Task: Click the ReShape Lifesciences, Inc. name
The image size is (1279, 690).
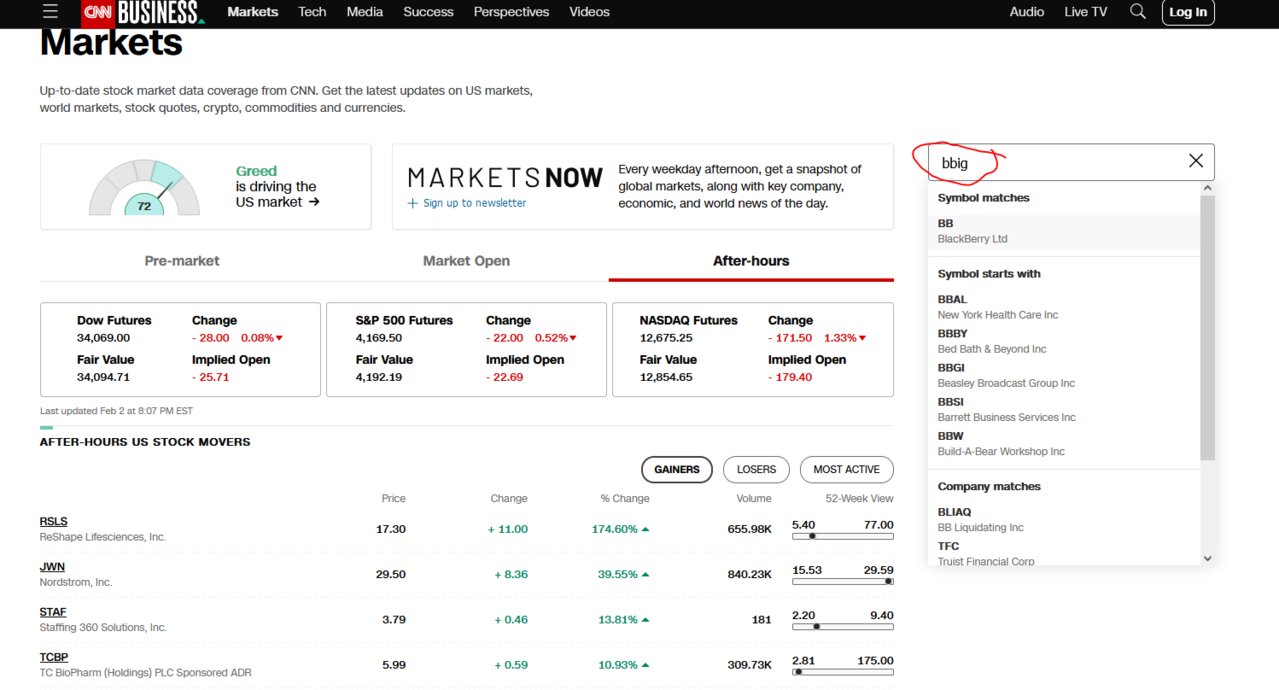Action: 103,537
